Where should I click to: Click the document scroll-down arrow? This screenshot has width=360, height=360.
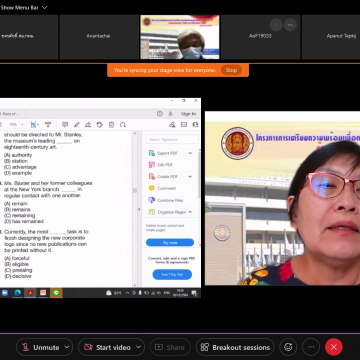[135, 285]
